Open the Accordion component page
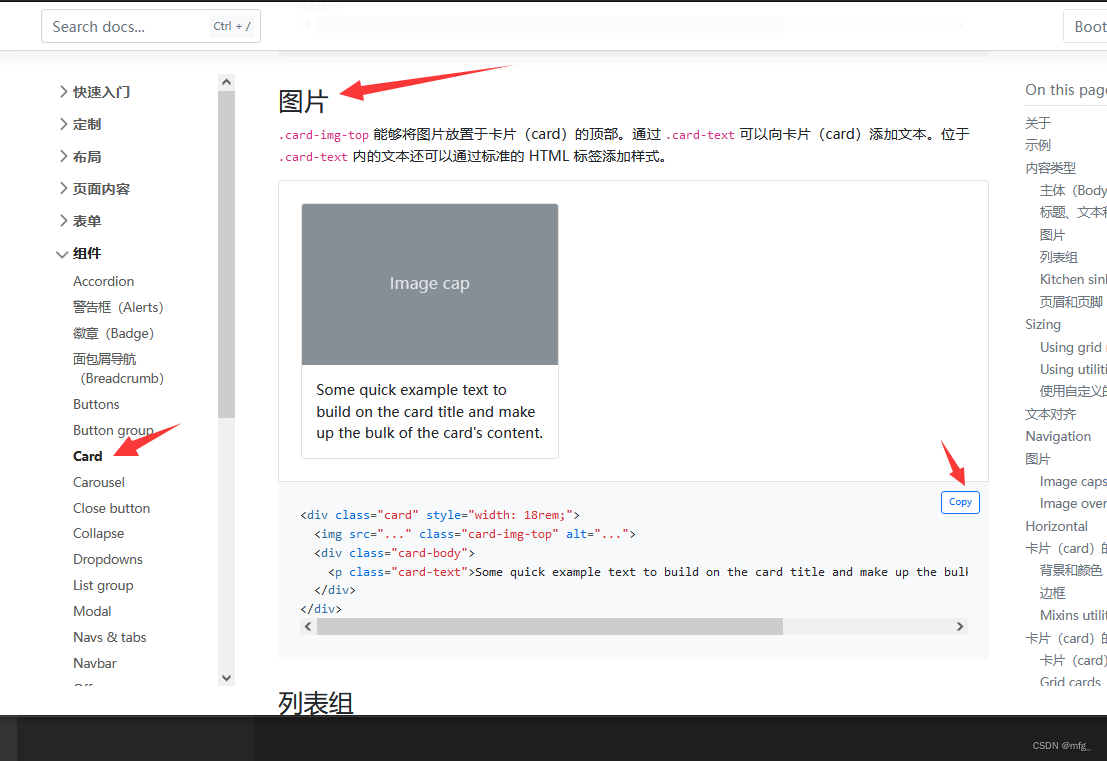1107x761 pixels. pos(103,281)
